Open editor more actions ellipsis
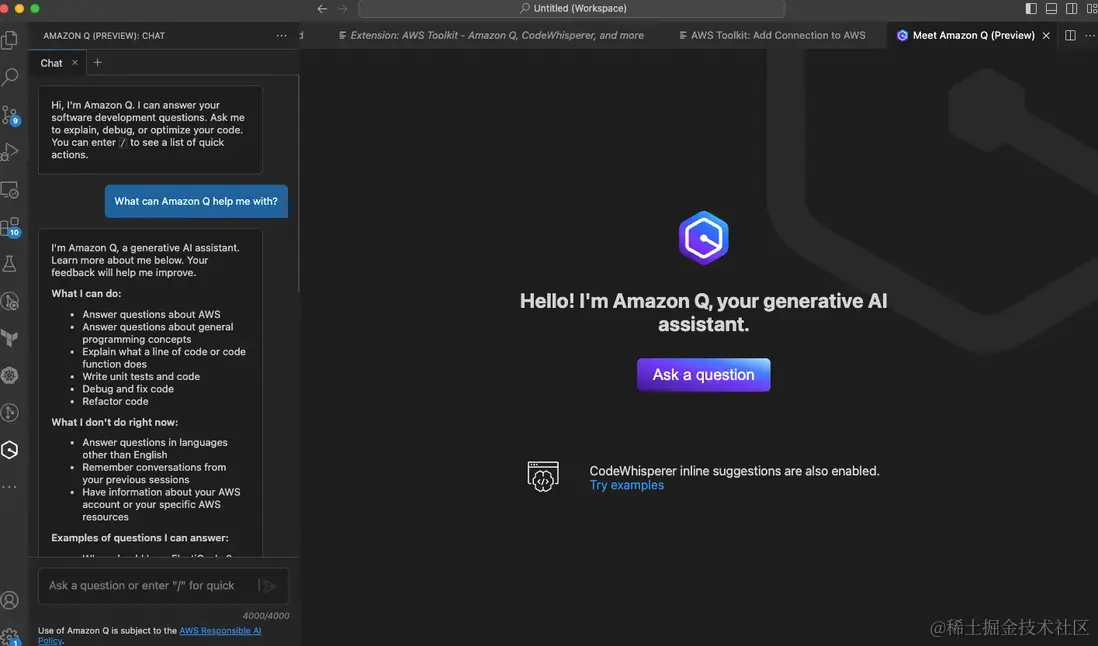Screen dimensions: 1098x646 tap(1090, 35)
